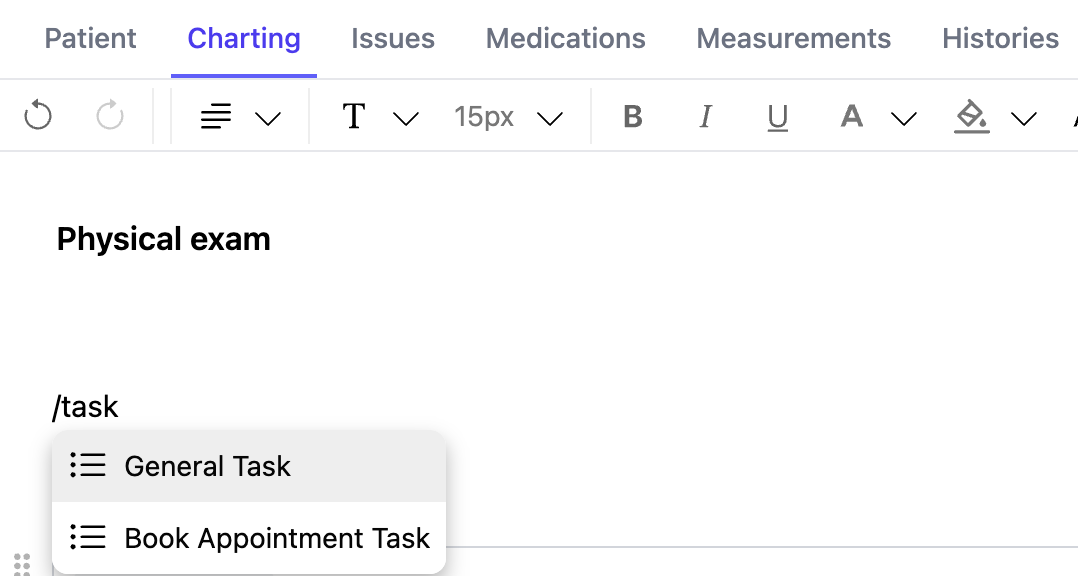This screenshot has width=1078, height=576.
Task: Open the Issues tab
Action: (x=392, y=39)
